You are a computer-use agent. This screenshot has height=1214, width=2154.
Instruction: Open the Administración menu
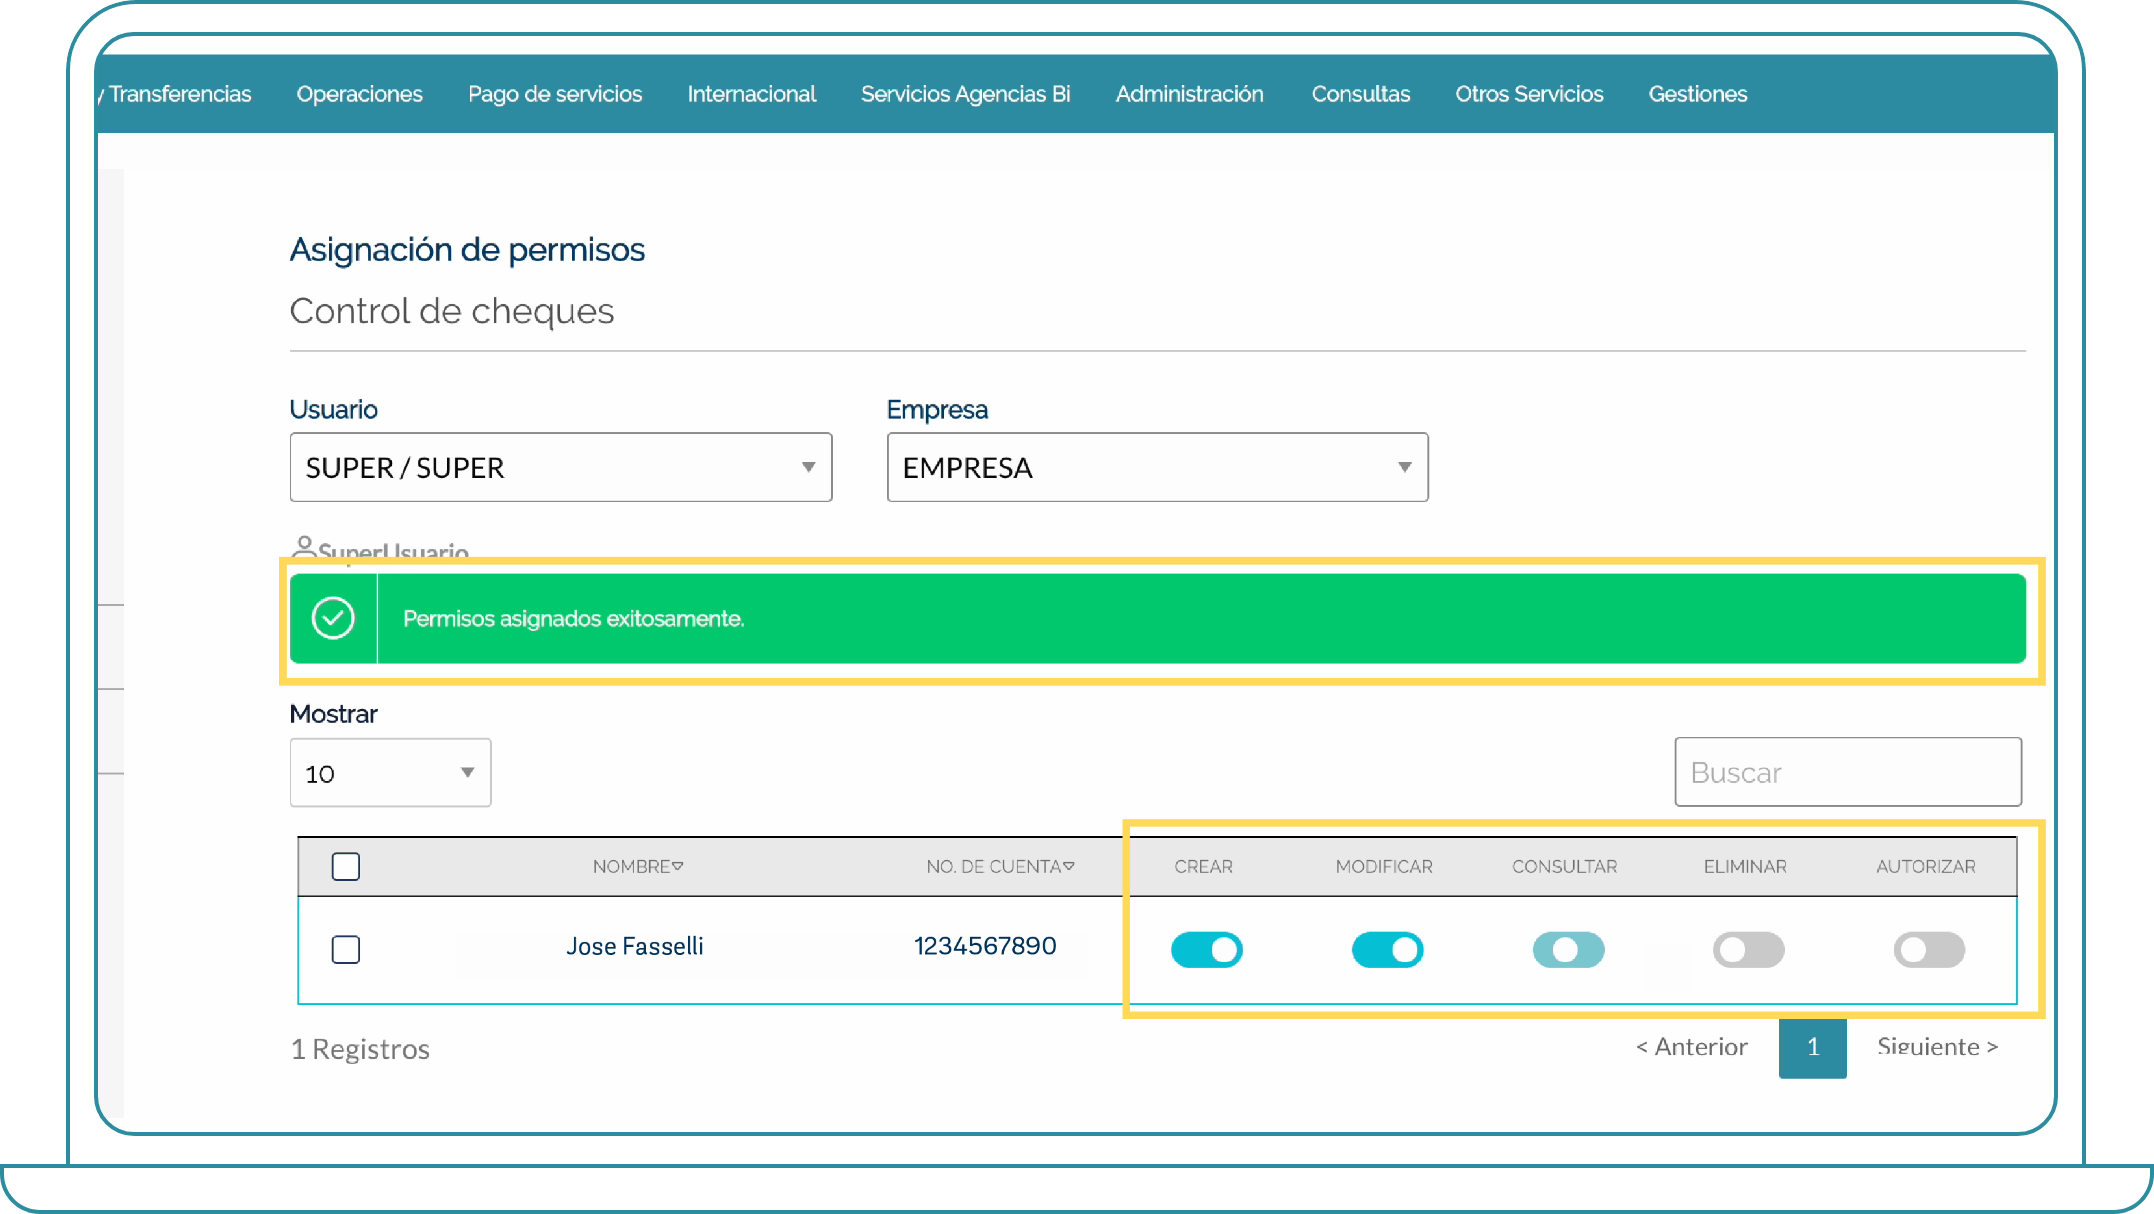tap(1189, 94)
